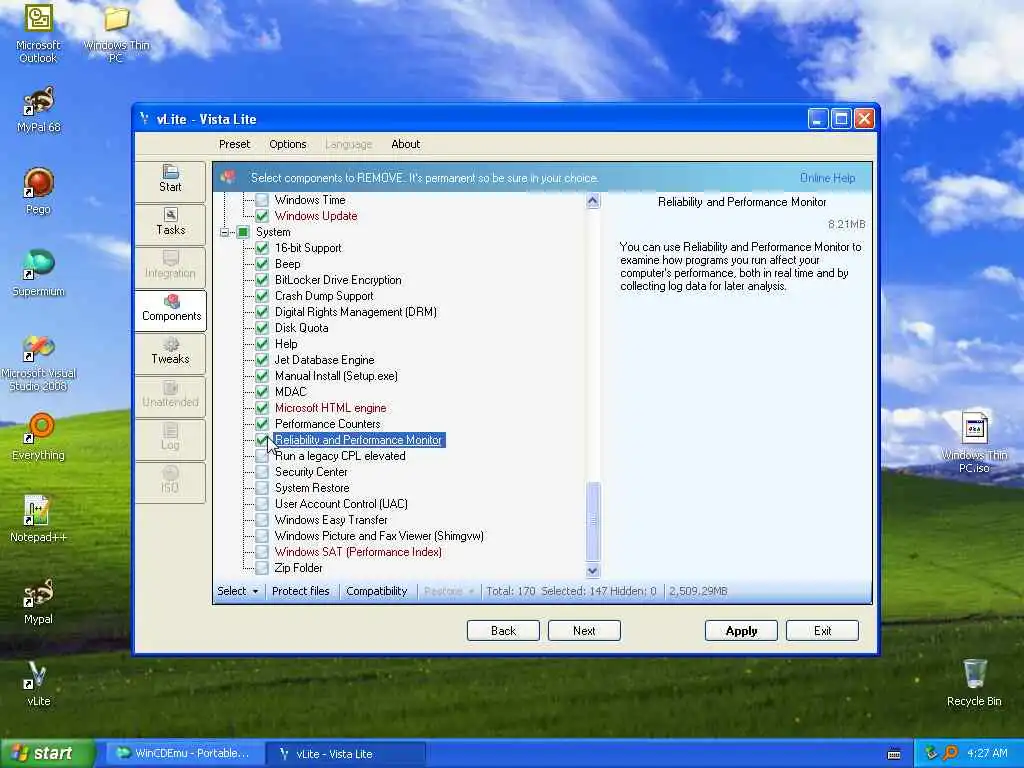Open the Microsoft Outlook desktop icon
Image resolution: width=1024 pixels, height=768 pixels.
point(38,34)
